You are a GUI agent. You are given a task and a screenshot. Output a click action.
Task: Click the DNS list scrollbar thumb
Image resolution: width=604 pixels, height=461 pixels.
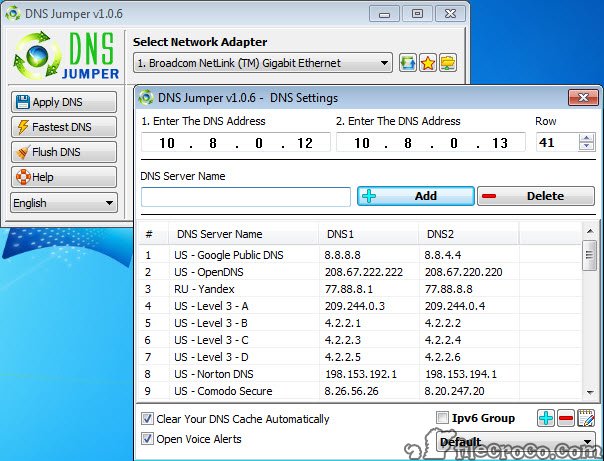coord(590,255)
